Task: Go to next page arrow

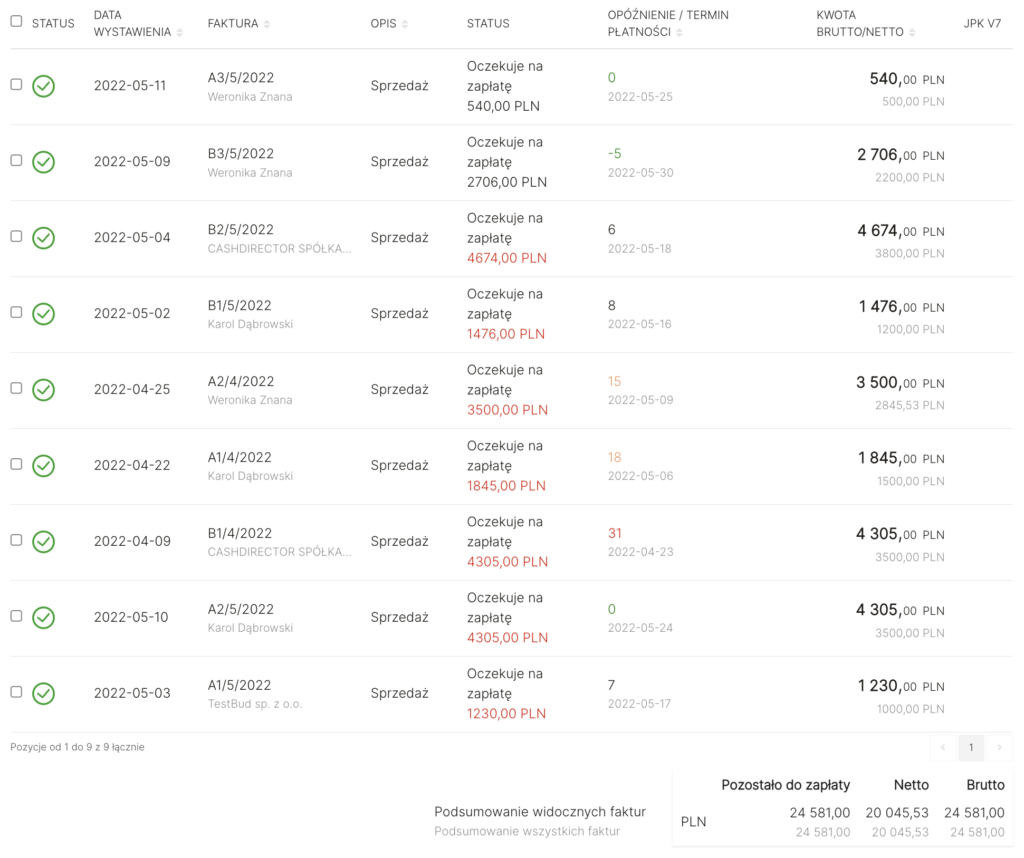Action: click(x=999, y=748)
